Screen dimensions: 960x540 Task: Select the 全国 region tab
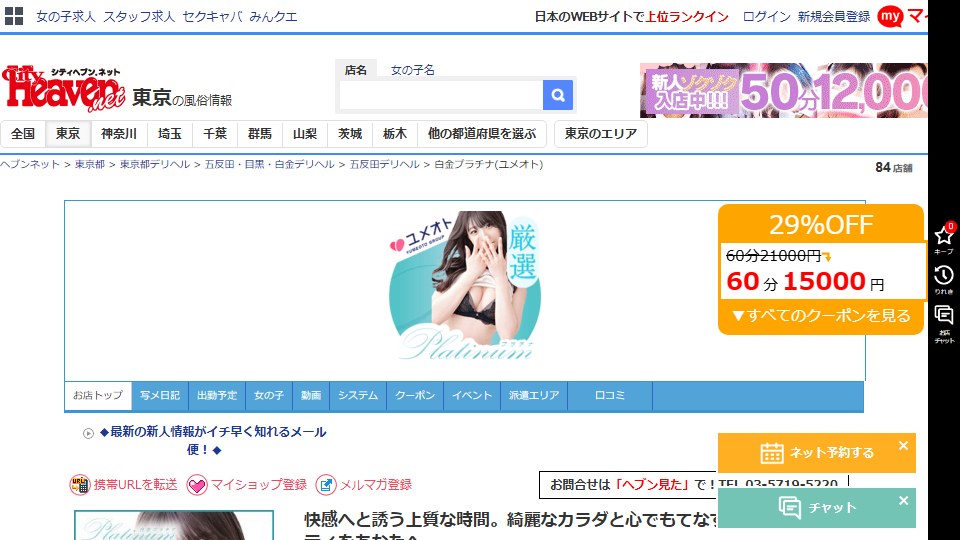(23, 133)
